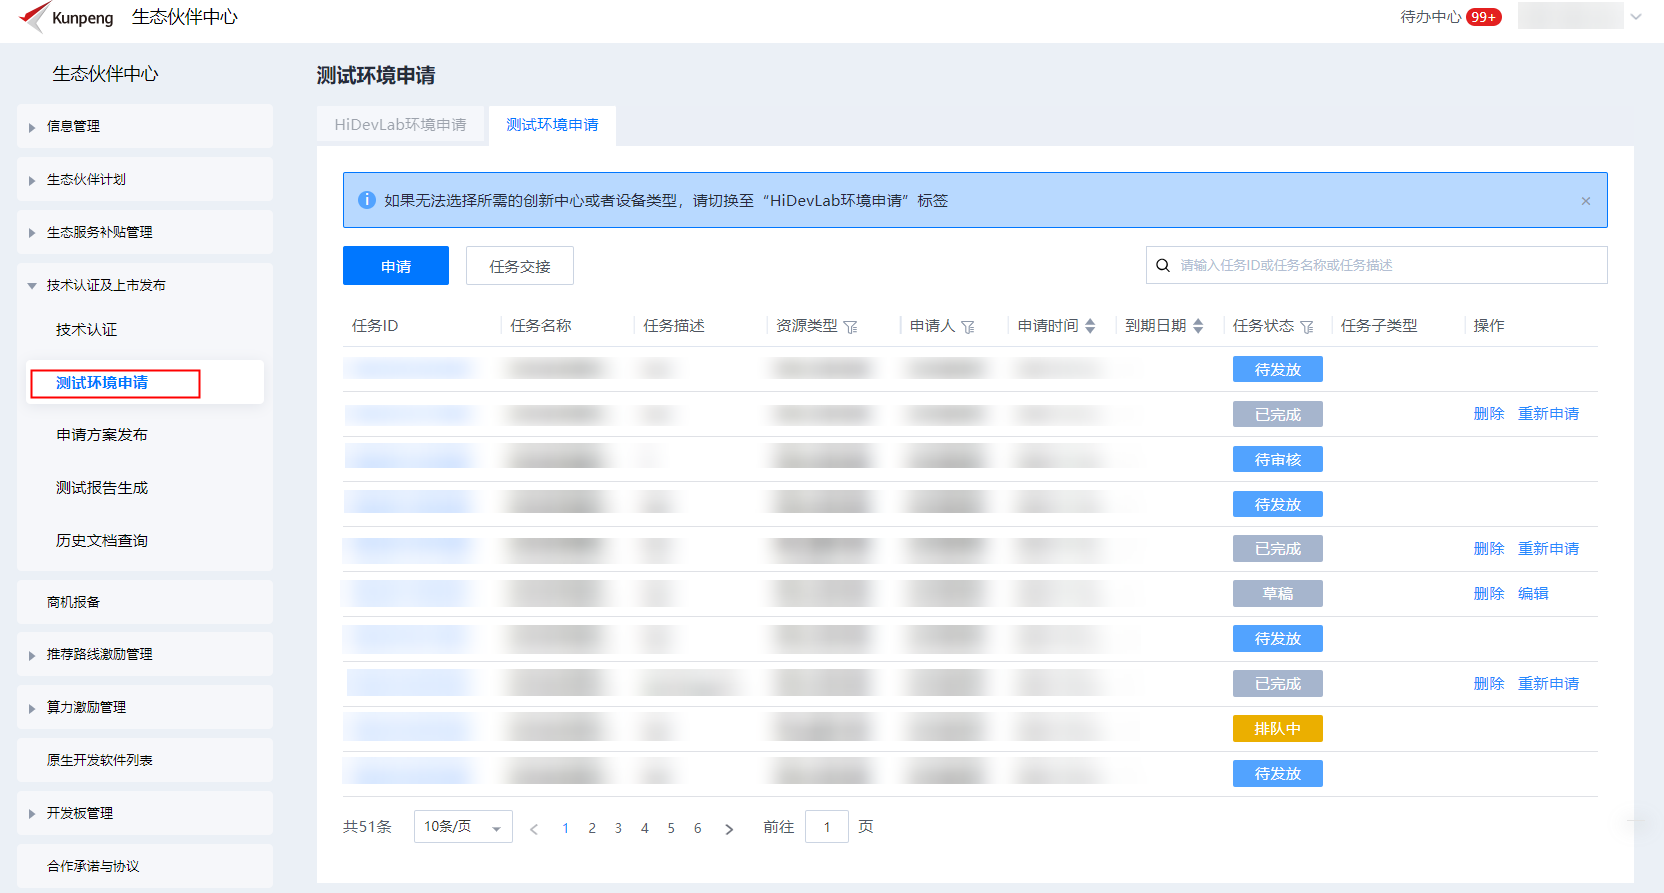1664x893 pixels.
Task: Sort by 申请时间 column arrows
Action: point(1090,326)
